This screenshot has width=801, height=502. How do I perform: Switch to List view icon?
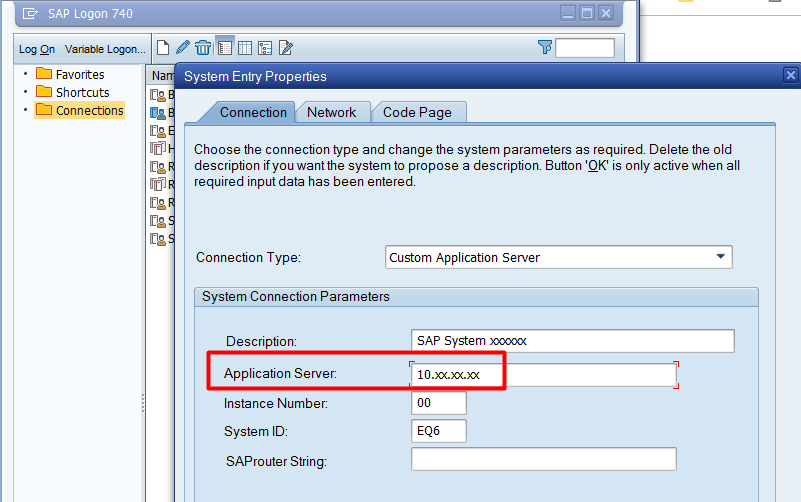(245, 47)
